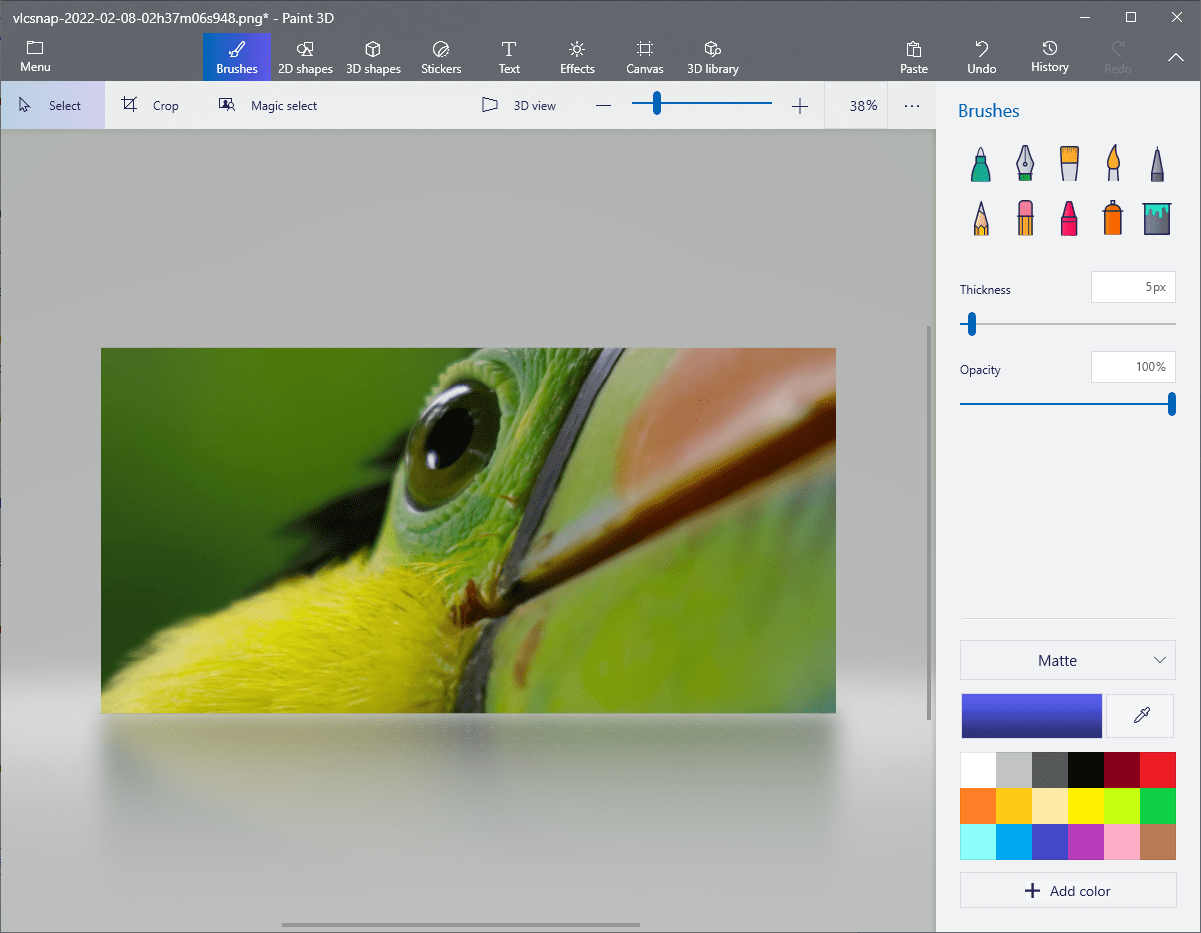The width and height of the screenshot is (1201, 933).
Task: Open the Stickers tab
Action: click(441, 57)
